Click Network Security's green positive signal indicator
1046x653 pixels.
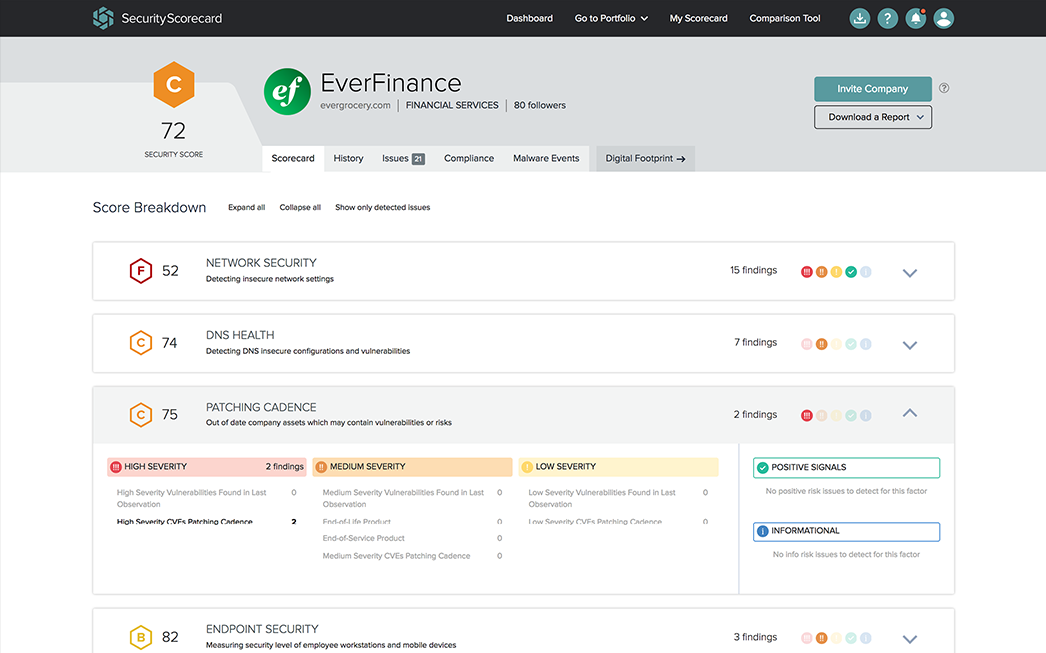click(851, 271)
